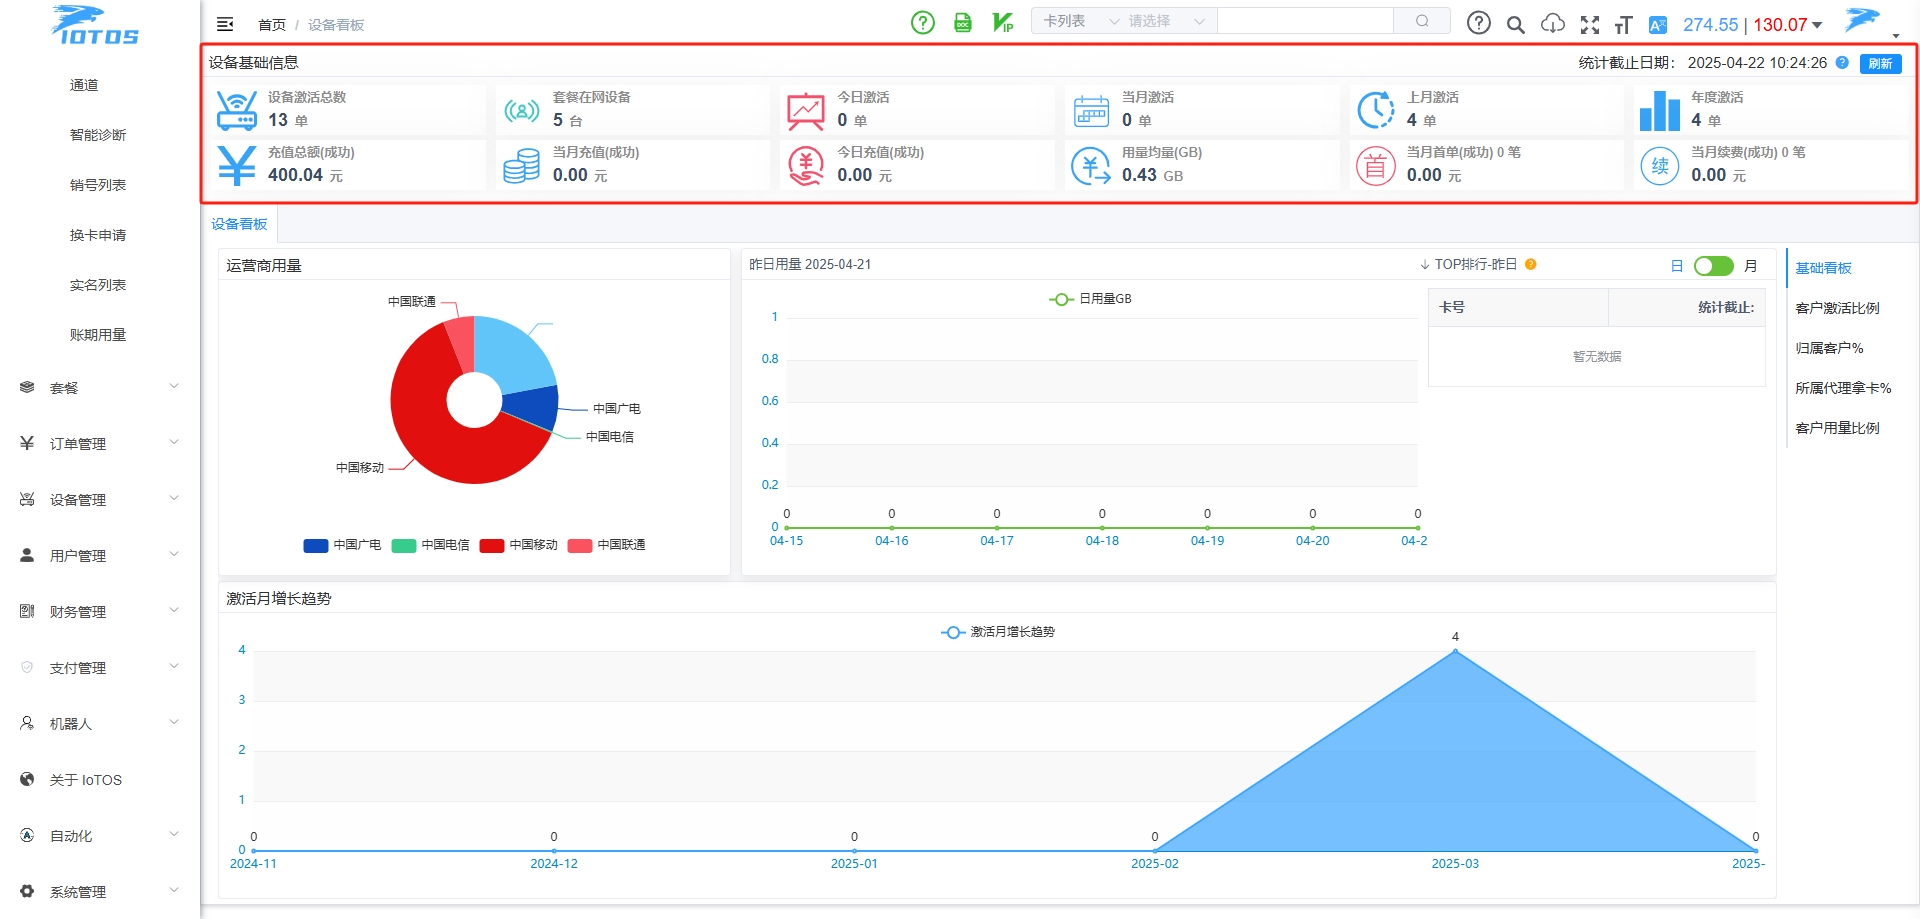
Task: Open the font size icon
Action: click(1623, 25)
